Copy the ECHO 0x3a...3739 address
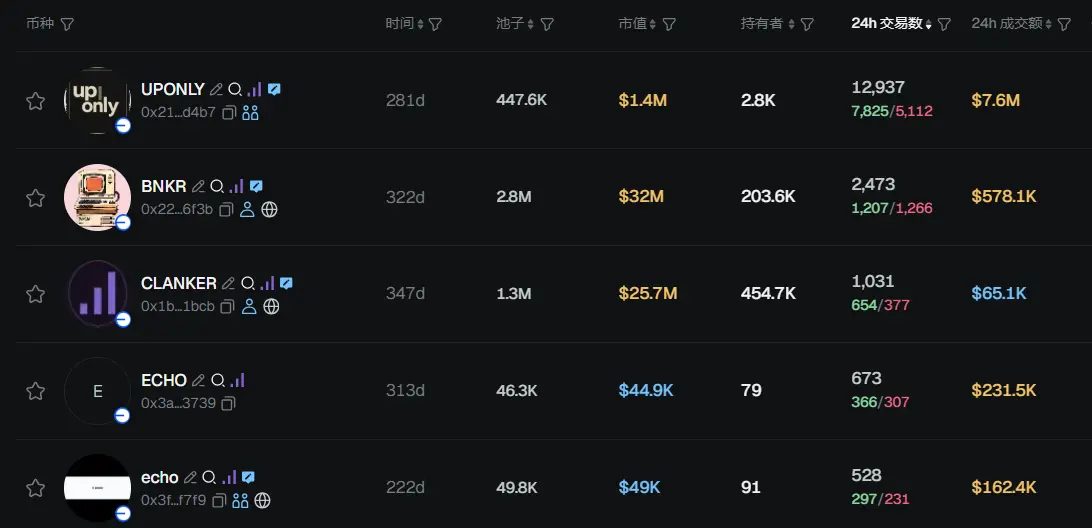 (228, 403)
